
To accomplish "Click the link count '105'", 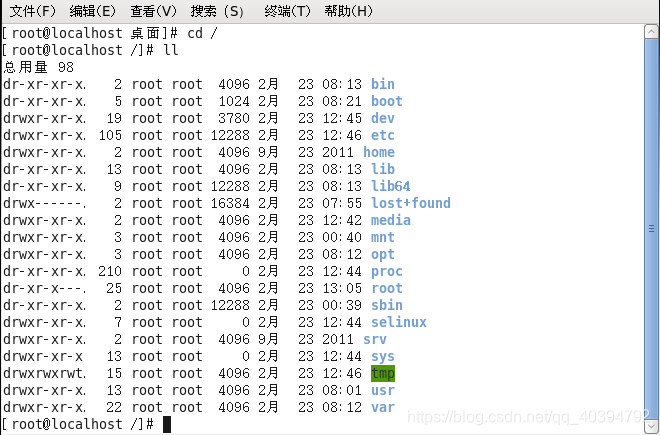I will click(110, 135).
